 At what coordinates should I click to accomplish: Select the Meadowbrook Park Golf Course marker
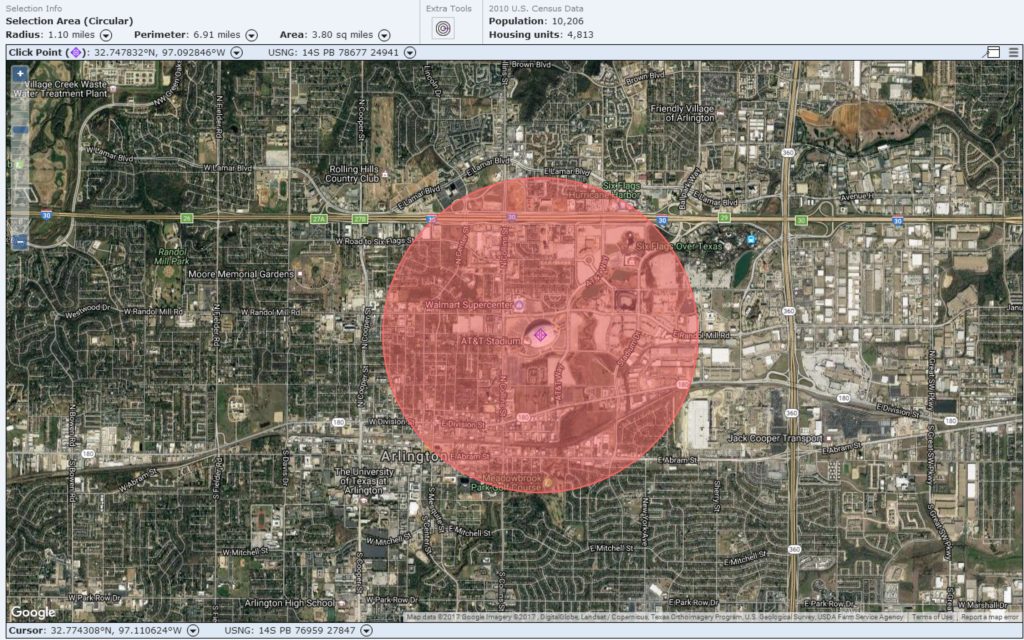point(547,482)
